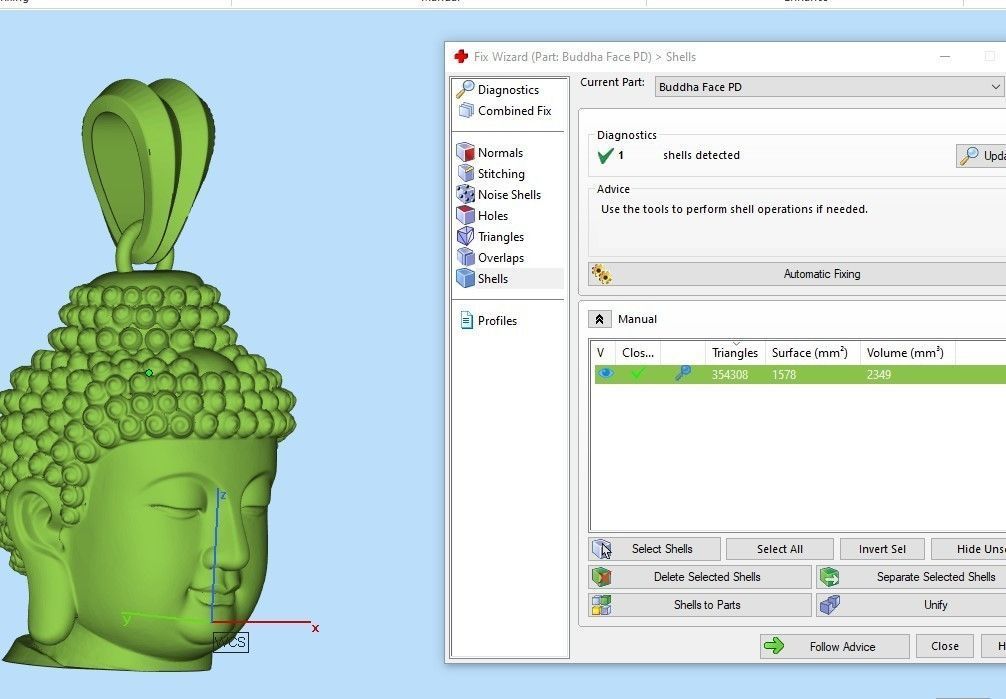This screenshot has height=699, width=1006.
Task: Collapse the Manual section
Action: click(599, 319)
